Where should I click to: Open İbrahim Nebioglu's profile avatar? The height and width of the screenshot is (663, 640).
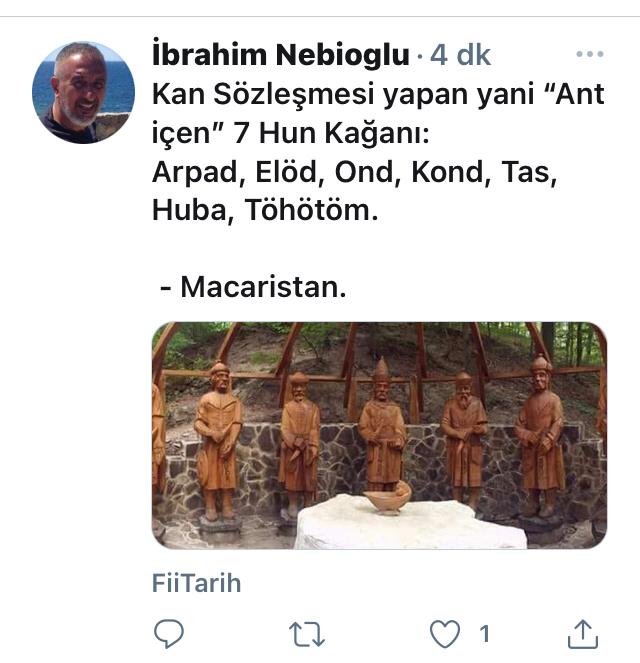[x=83, y=92]
